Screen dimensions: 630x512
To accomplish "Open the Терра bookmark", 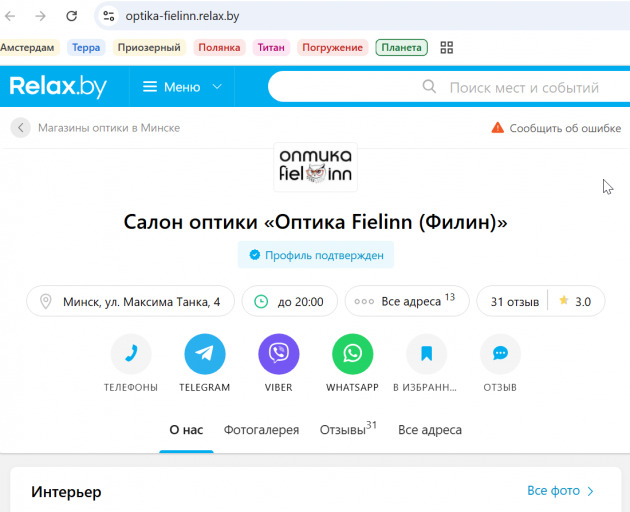I will (x=86, y=47).
